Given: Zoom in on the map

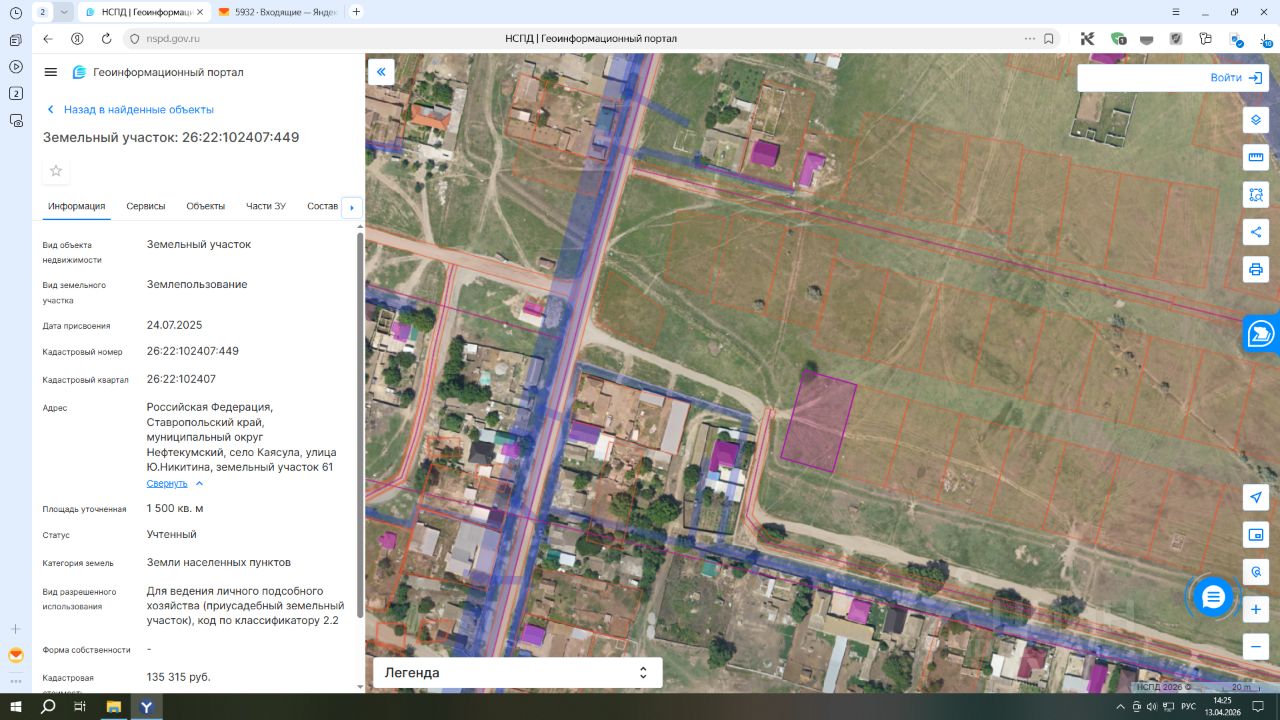Looking at the screenshot, I should [x=1256, y=609].
